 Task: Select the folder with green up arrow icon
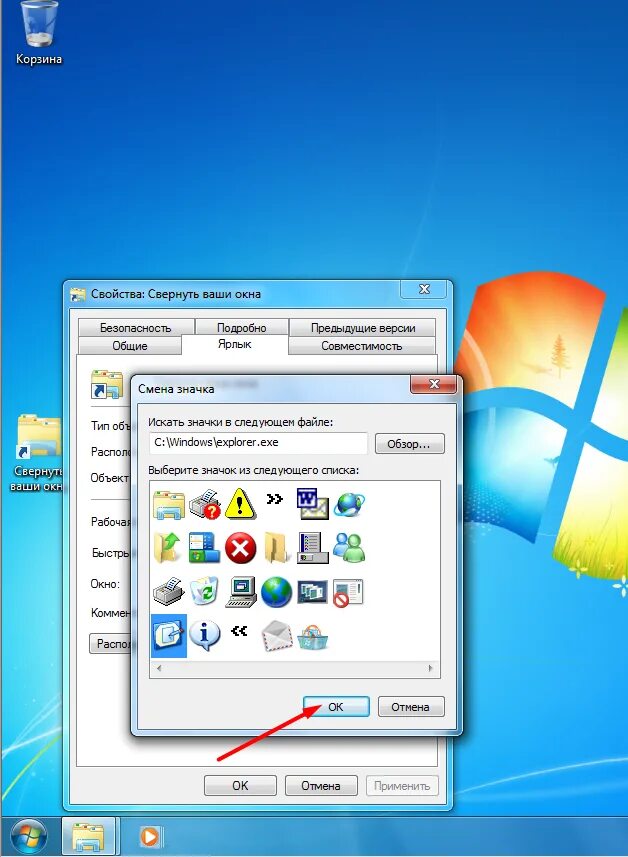tap(168, 548)
